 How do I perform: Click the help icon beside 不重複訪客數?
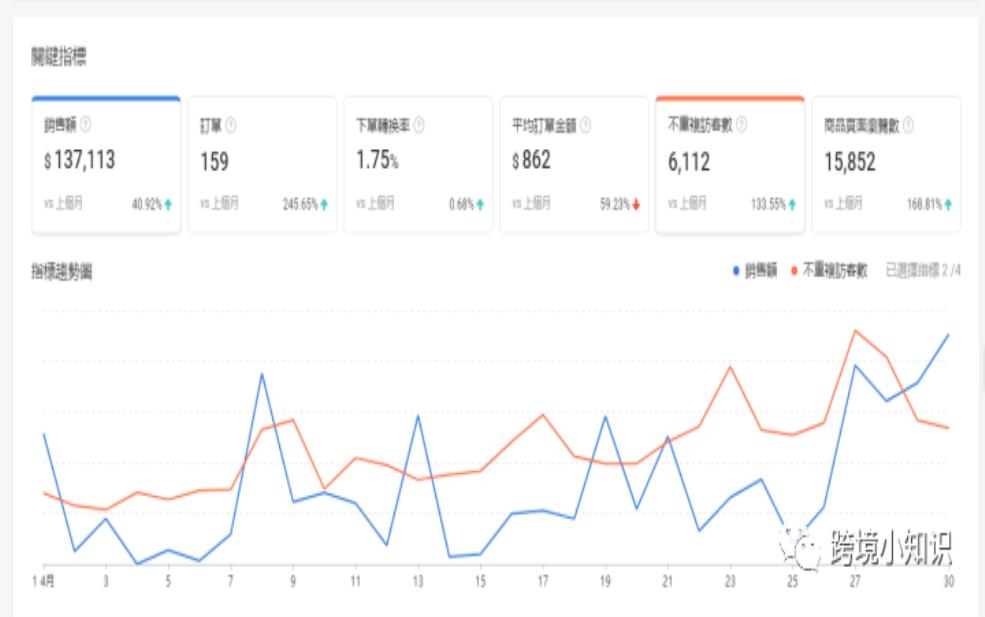pyautogui.click(x=742, y=125)
